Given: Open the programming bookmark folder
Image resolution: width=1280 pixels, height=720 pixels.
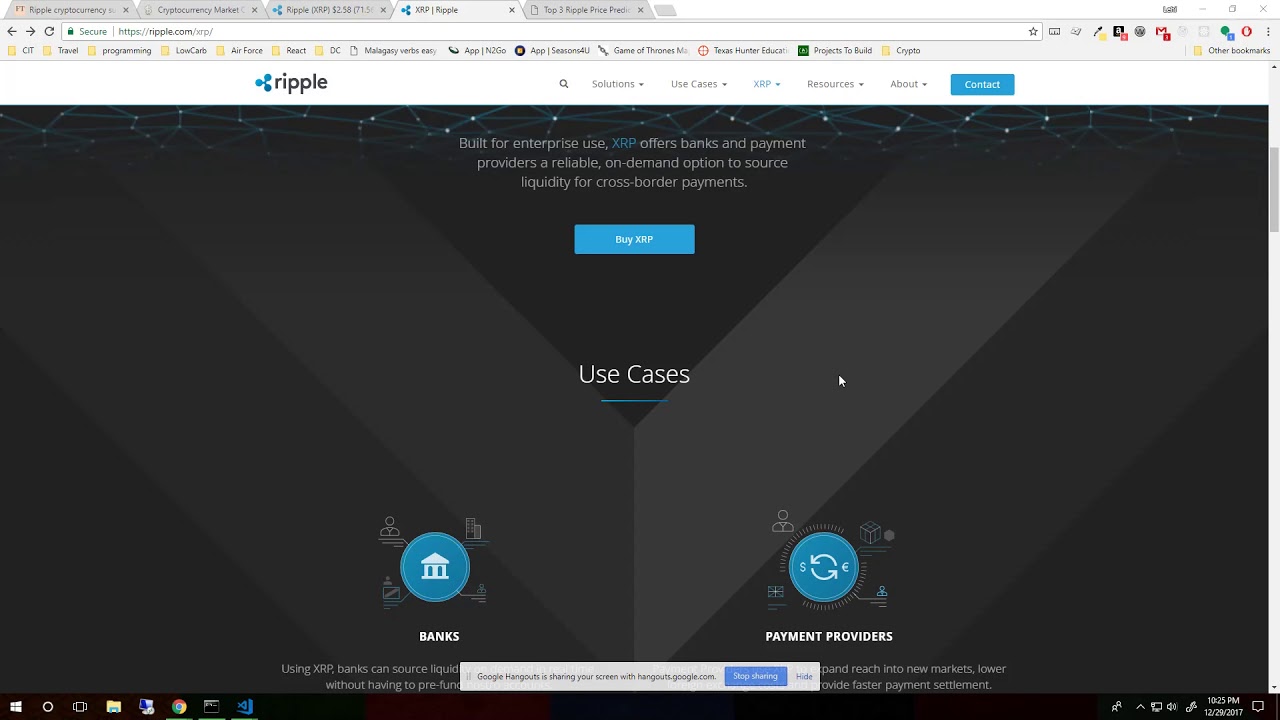Looking at the screenshot, I should pos(119,50).
